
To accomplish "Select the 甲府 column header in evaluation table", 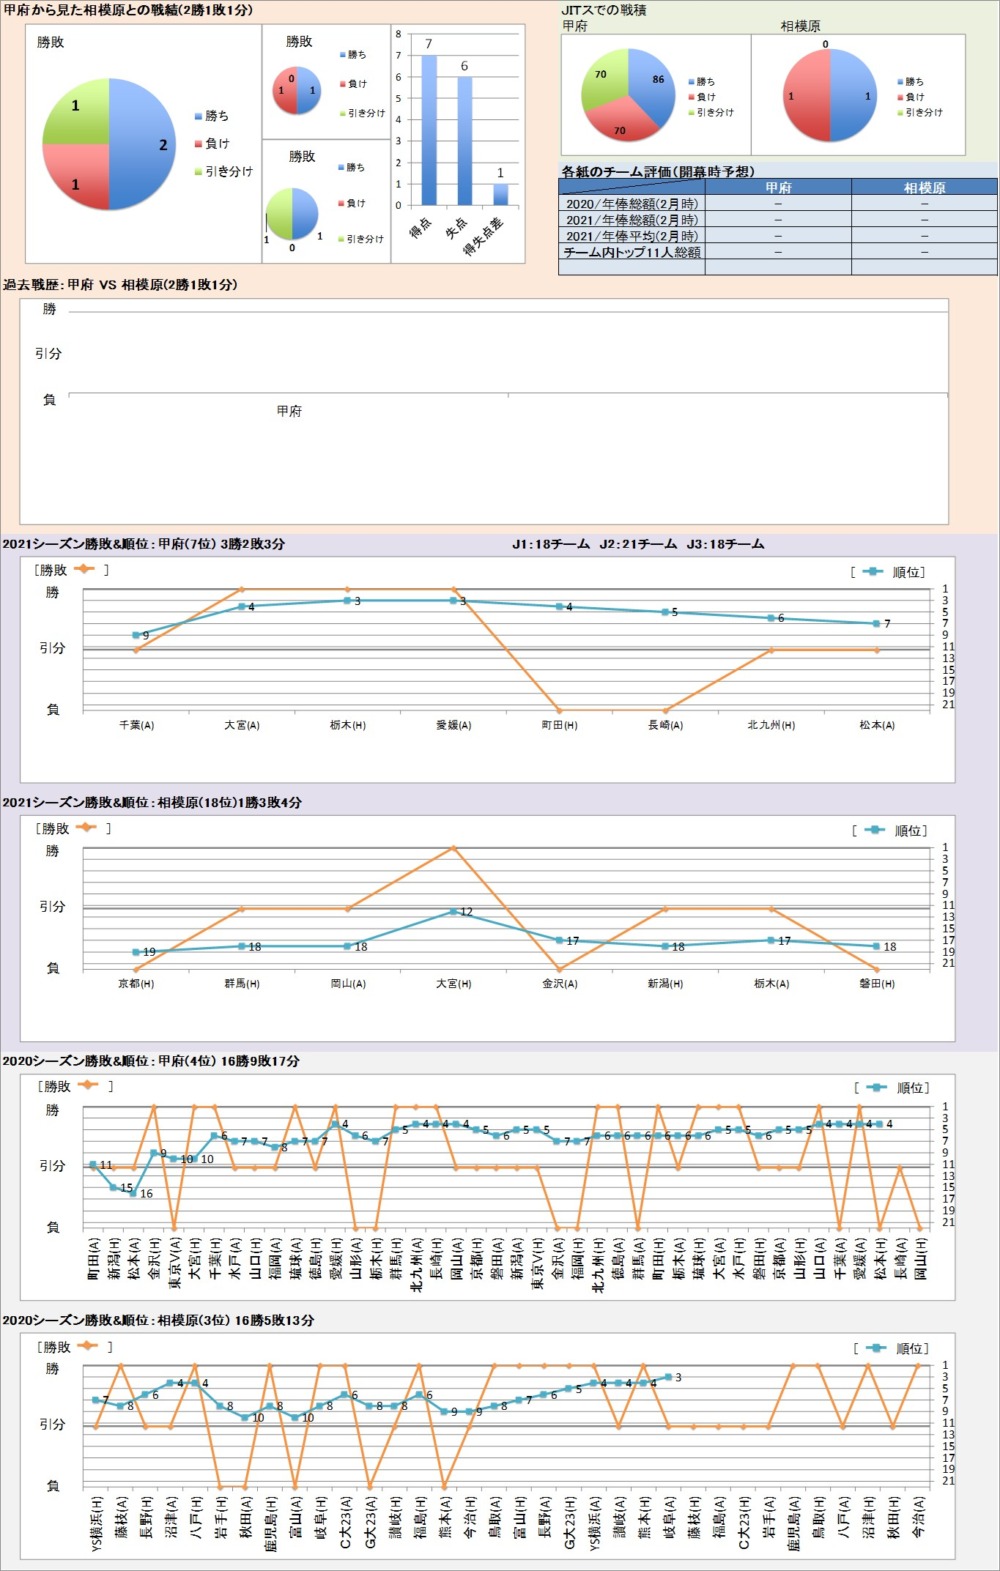I will (x=778, y=187).
